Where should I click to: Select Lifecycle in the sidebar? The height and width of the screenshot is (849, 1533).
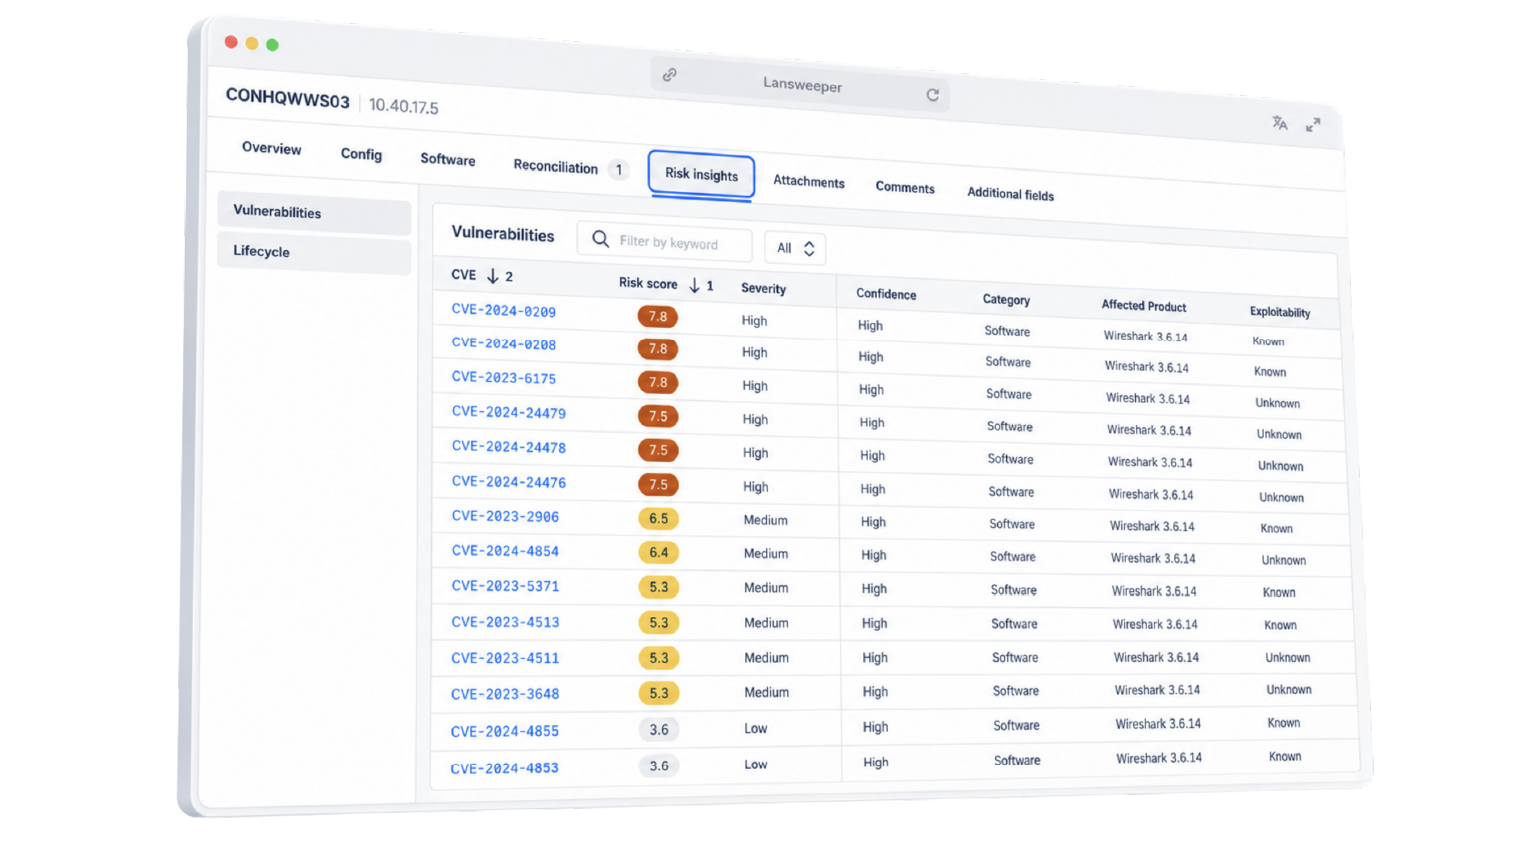click(314, 254)
